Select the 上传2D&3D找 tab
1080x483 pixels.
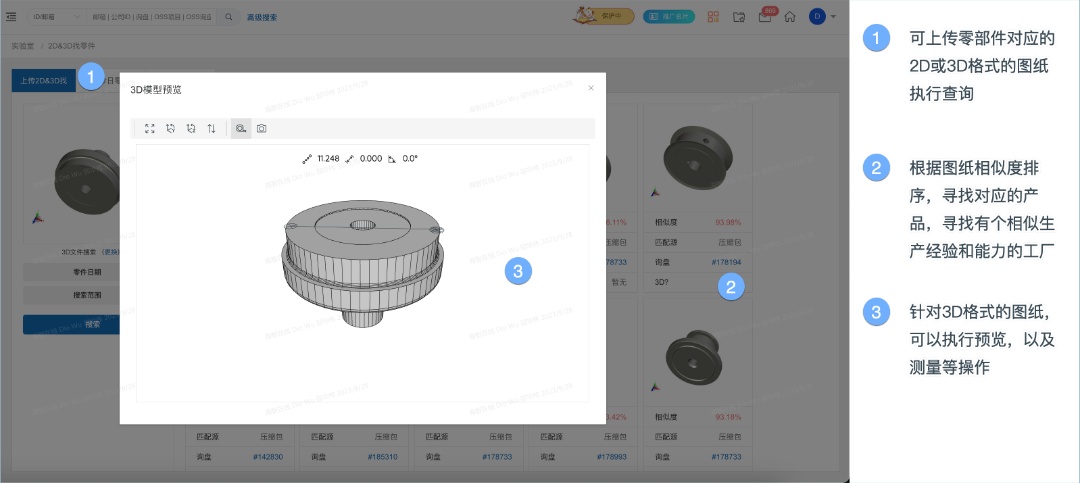click(43, 81)
